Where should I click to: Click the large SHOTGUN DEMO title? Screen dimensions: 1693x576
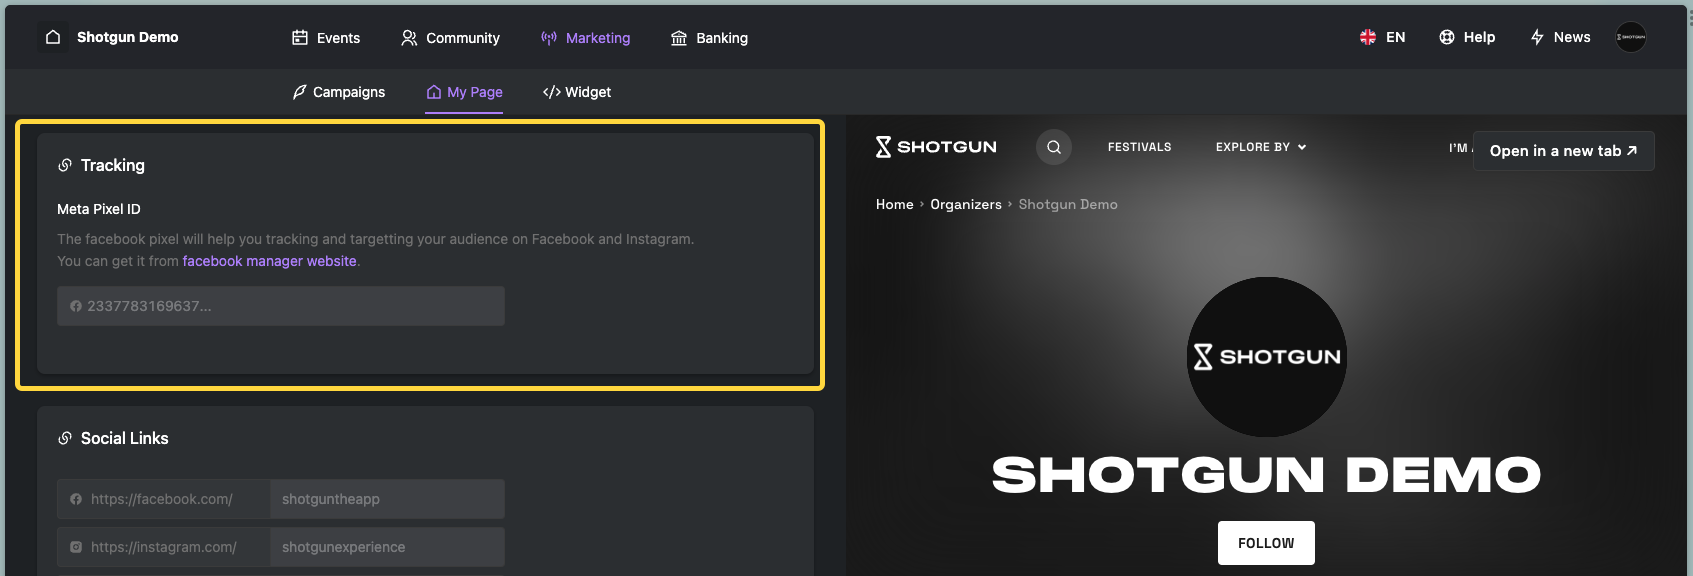click(1266, 475)
